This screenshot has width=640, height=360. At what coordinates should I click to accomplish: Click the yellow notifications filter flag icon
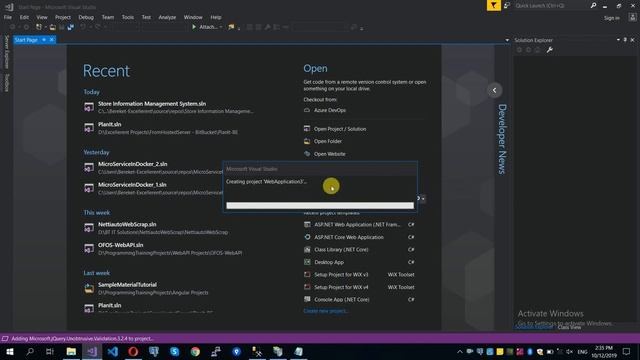[x=493, y=5]
